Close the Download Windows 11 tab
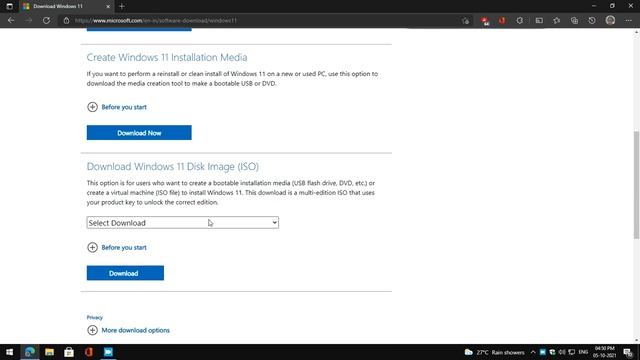The height and width of the screenshot is (360, 640). [x=108, y=6]
